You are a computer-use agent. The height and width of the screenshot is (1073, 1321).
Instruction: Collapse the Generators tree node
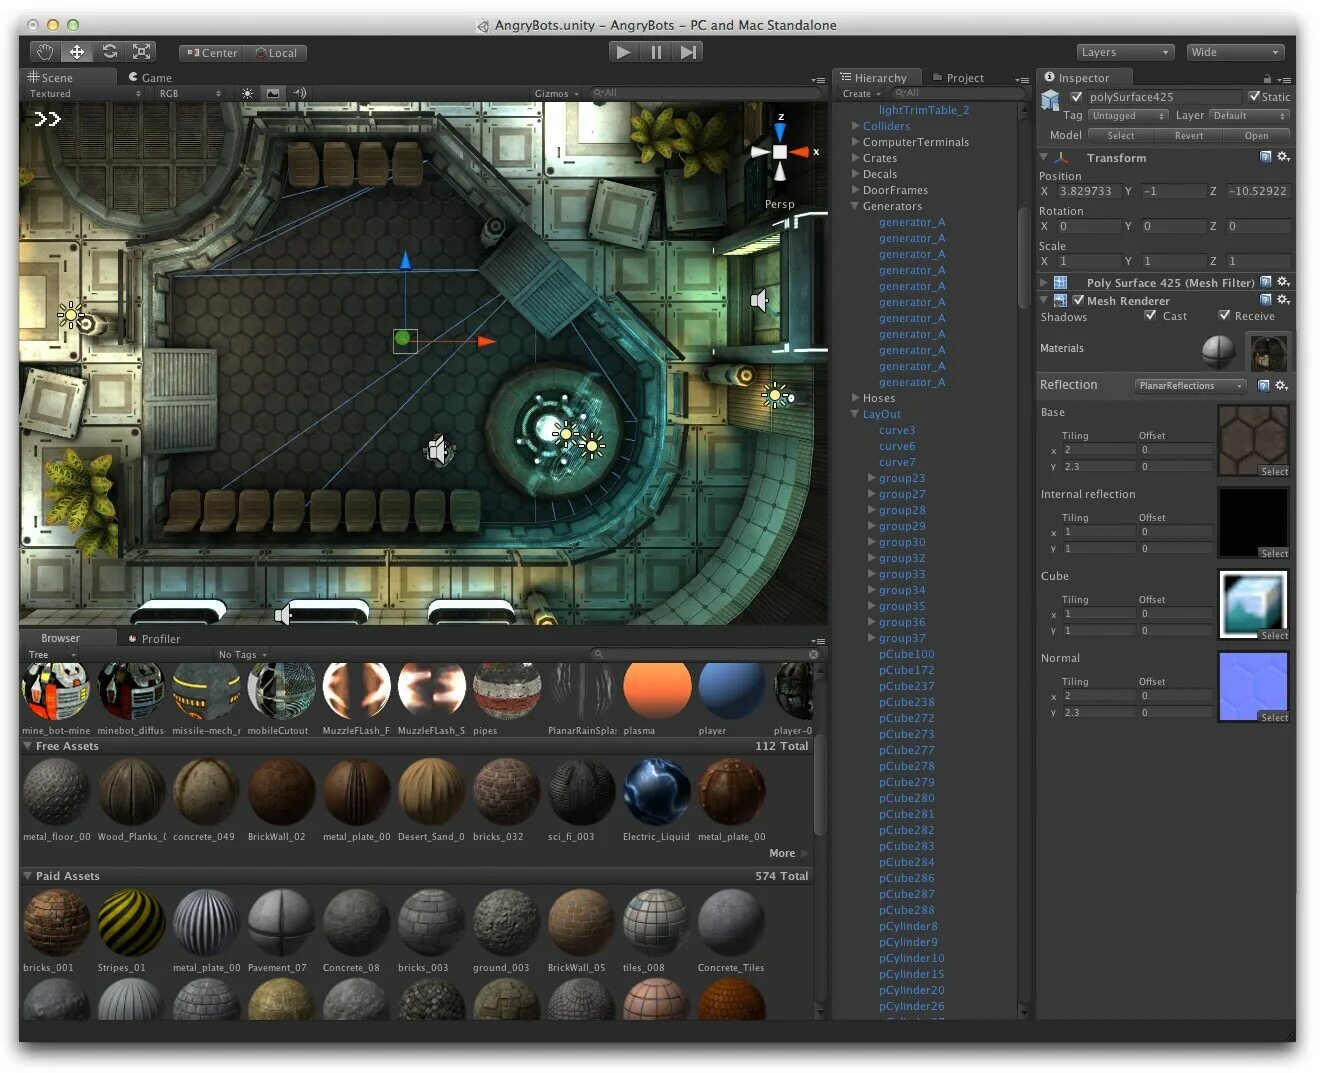(x=855, y=206)
